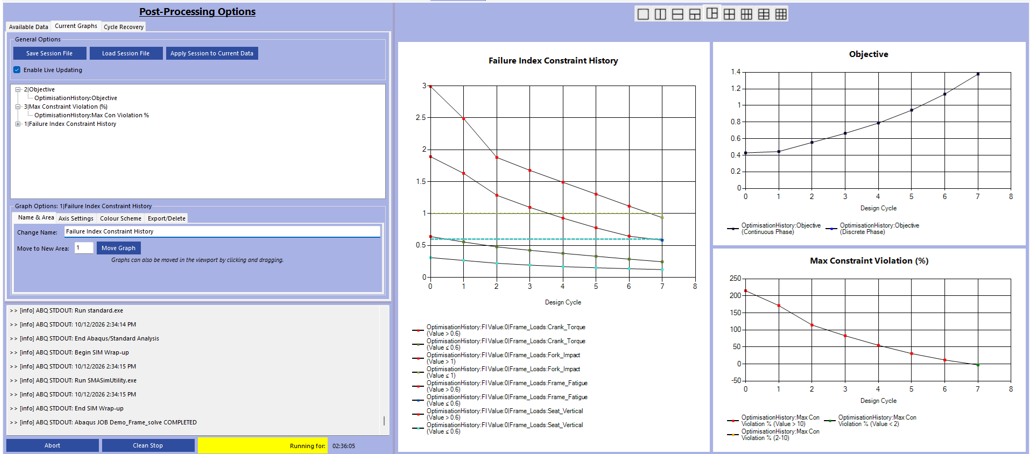Viewport: 1032px width, 455px height.
Task: Click the Load Session File button
Action: pos(126,53)
